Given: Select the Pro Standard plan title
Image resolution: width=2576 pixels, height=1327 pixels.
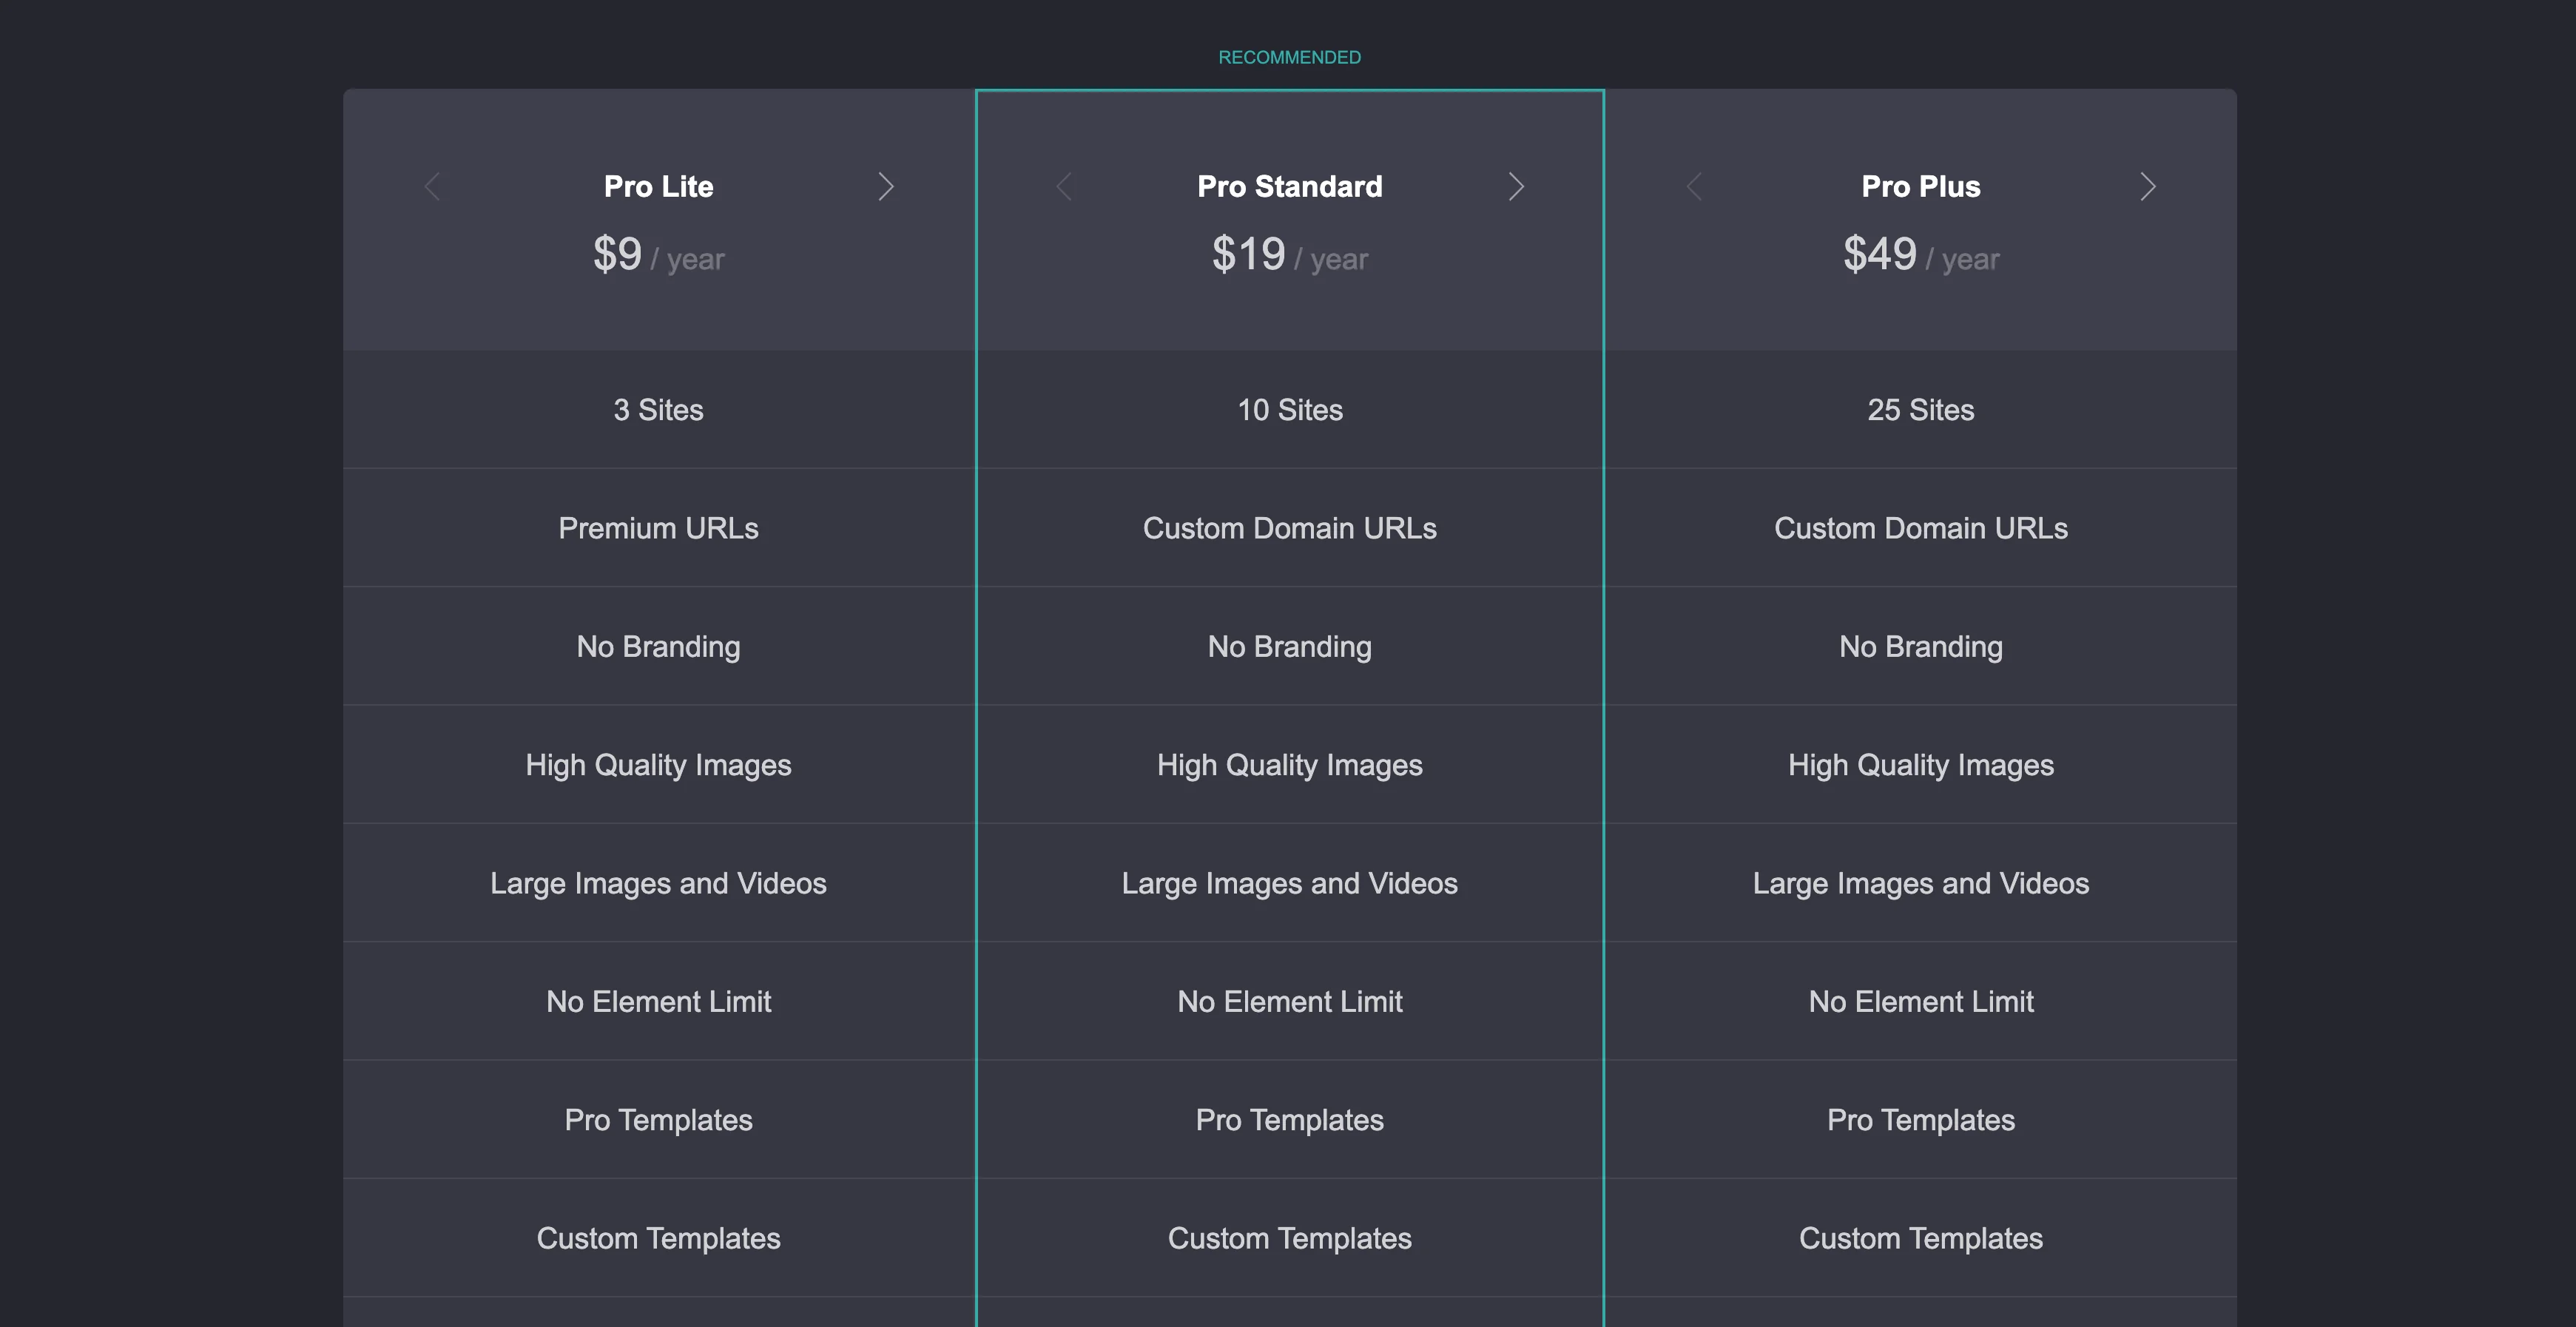Looking at the screenshot, I should (1289, 187).
